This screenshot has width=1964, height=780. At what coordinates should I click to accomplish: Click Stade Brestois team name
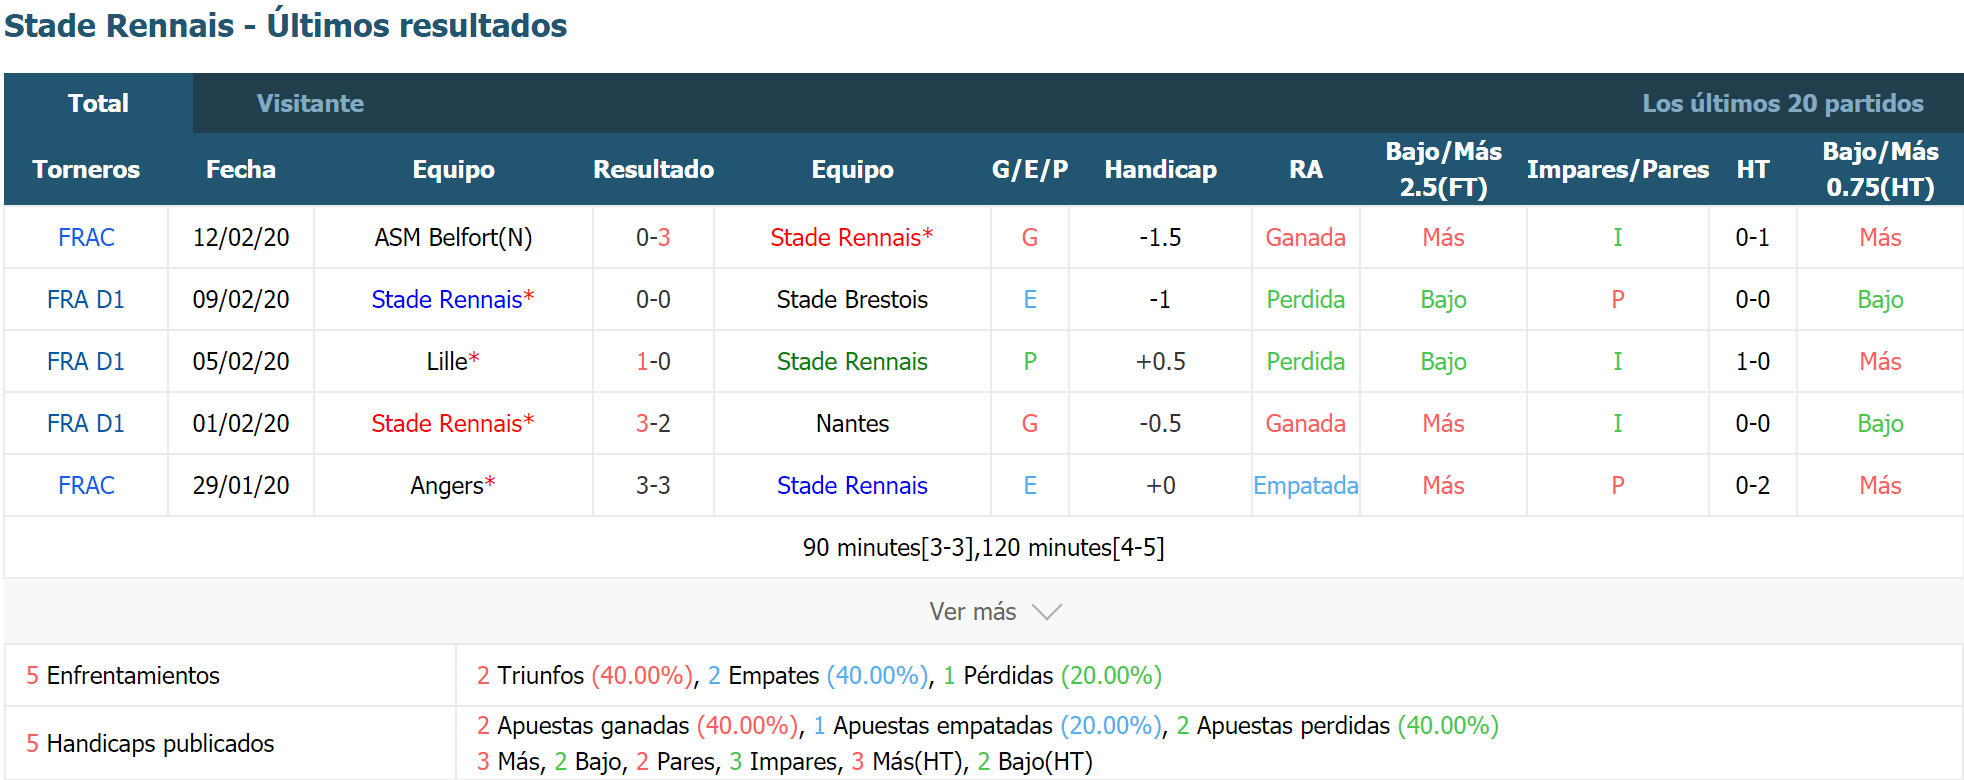point(852,299)
